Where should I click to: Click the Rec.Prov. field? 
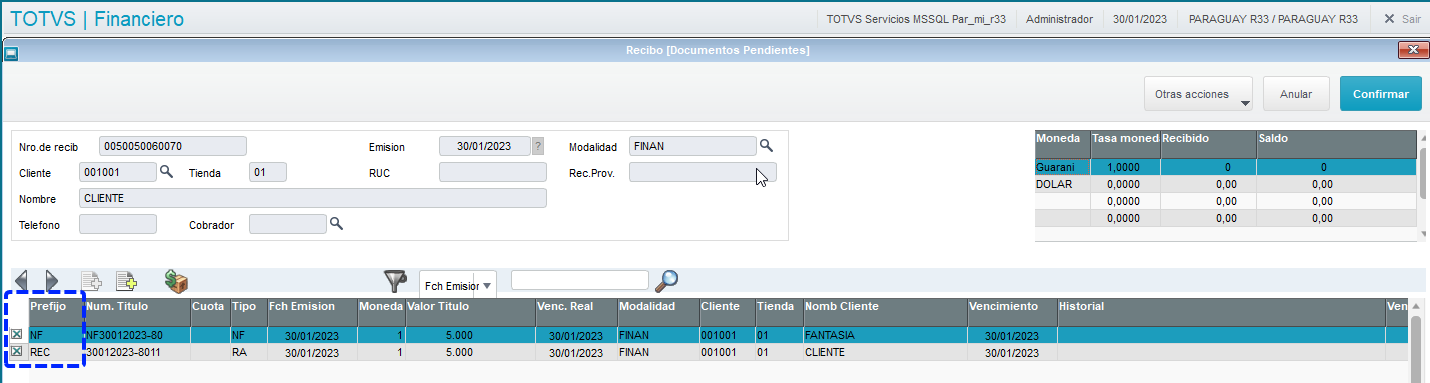pyautogui.click(x=702, y=172)
